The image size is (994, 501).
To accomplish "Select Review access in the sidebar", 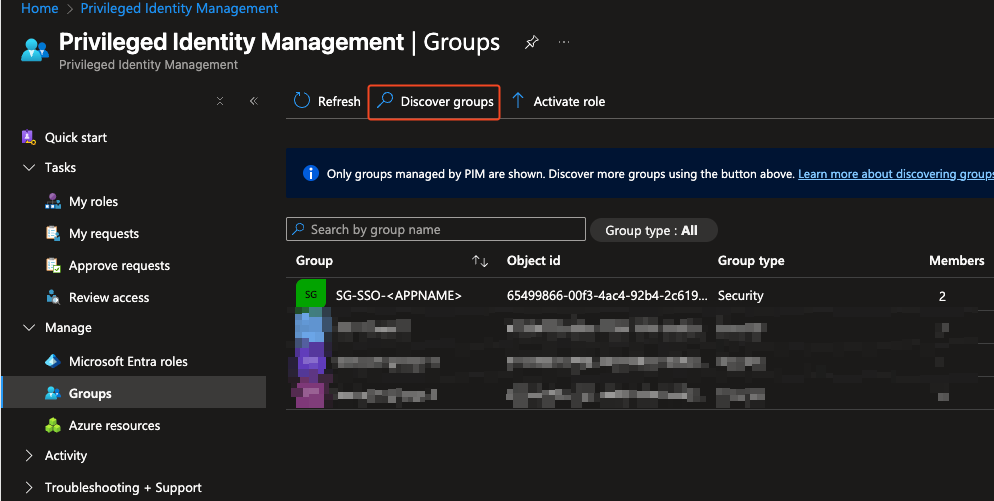I will click(x=109, y=297).
